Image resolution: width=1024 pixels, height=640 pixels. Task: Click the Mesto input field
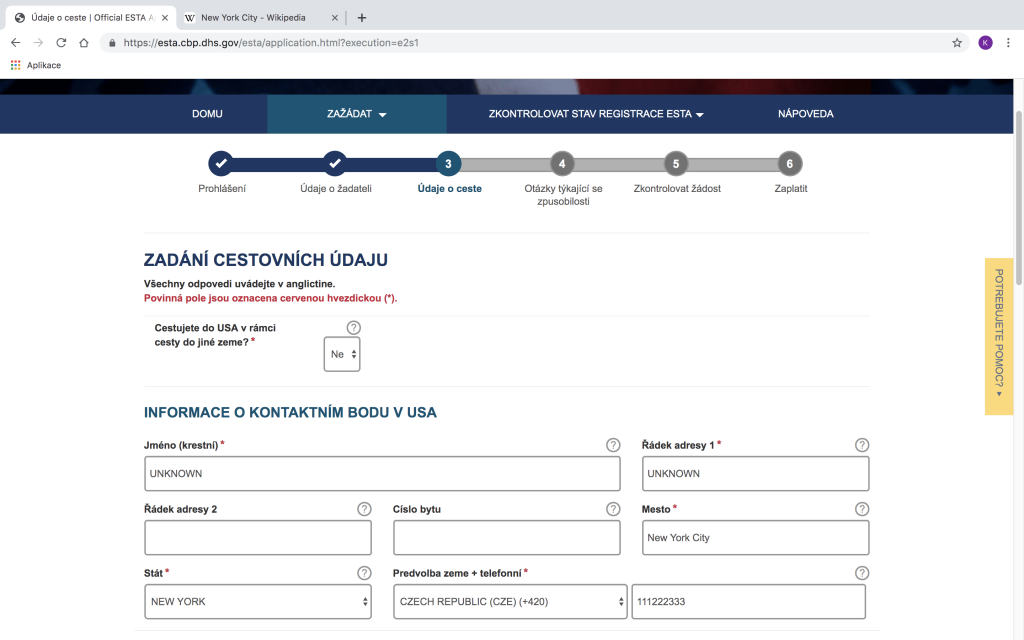755,538
